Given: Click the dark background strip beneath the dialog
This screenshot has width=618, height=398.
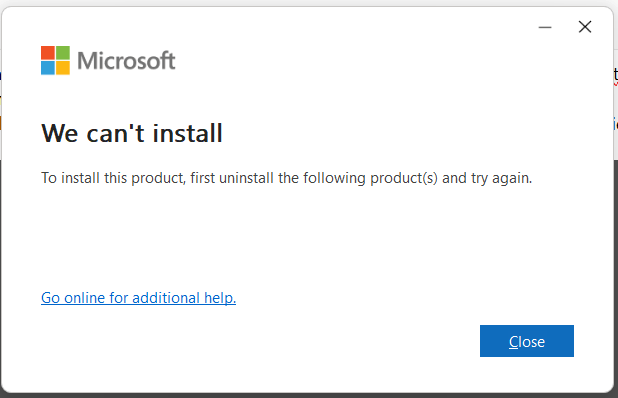Looking at the screenshot, I should click(x=309, y=395).
